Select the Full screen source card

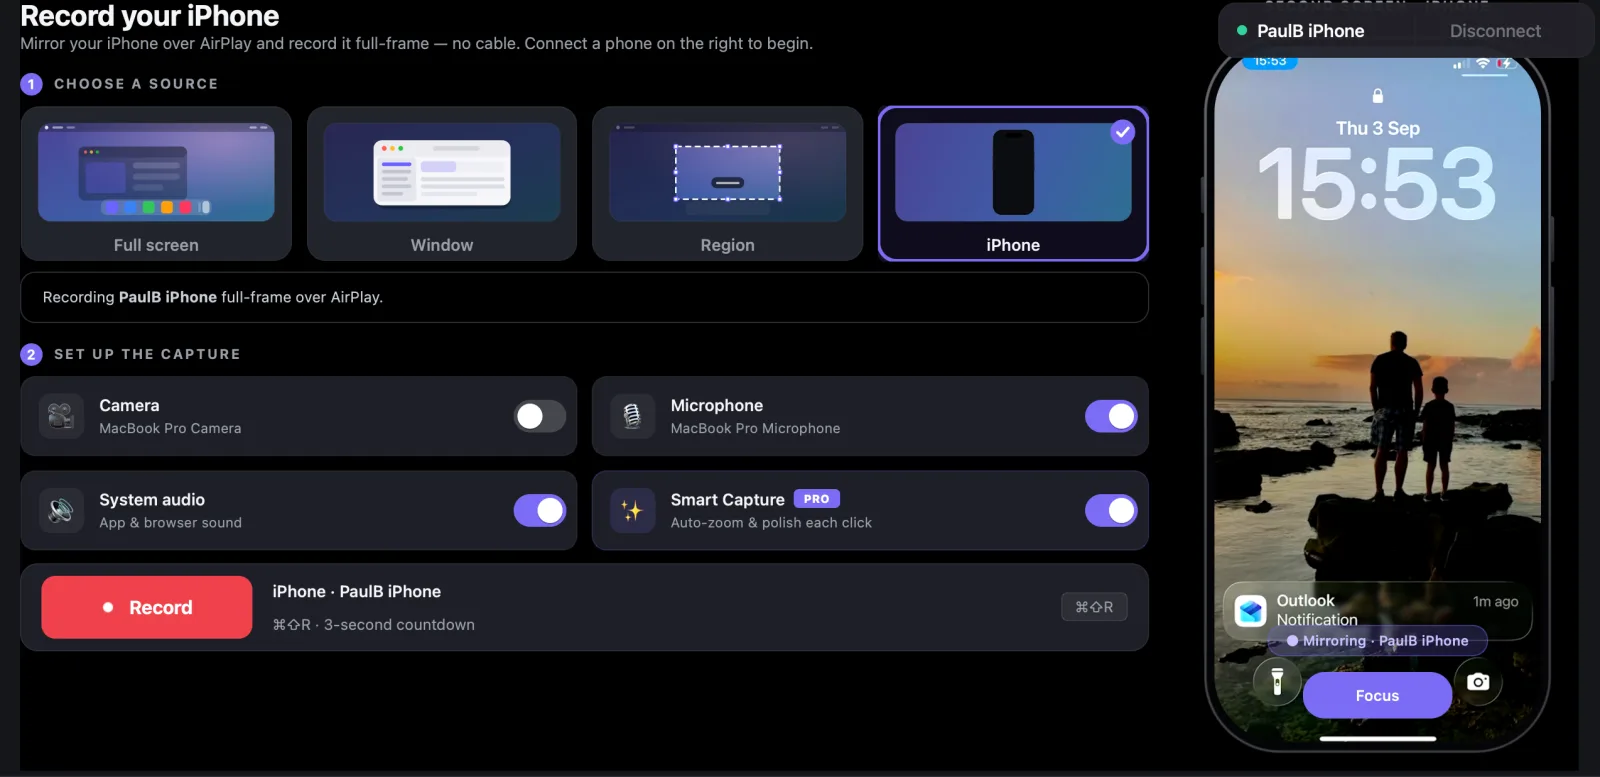pyautogui.click(x=156, y=184)
